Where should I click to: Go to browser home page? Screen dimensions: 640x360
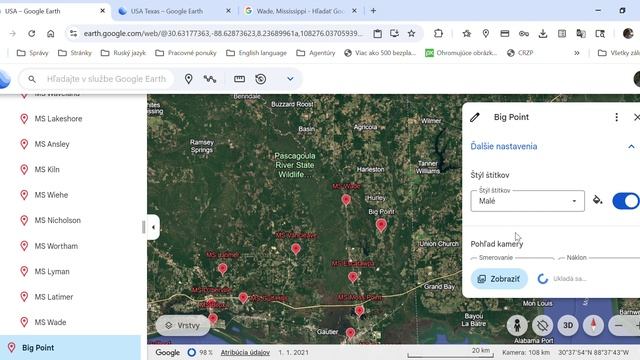point(51,33)
